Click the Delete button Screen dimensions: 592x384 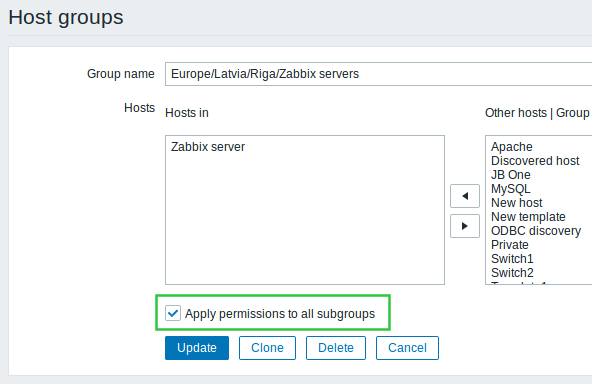coord(336,348)
